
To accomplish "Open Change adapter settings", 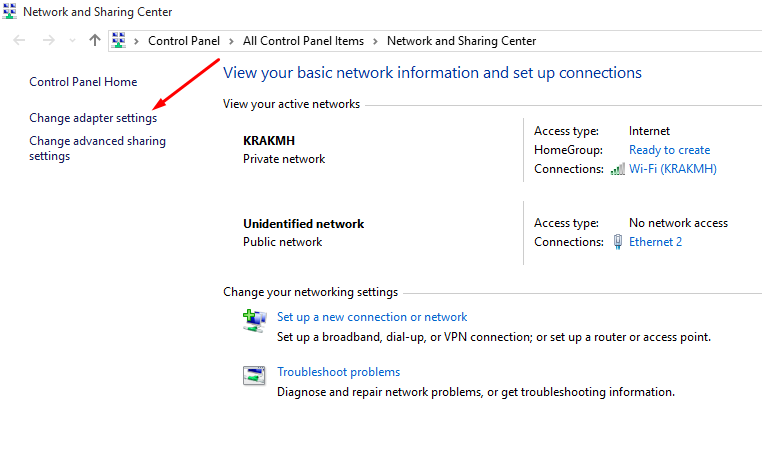I will pos(93,118).
